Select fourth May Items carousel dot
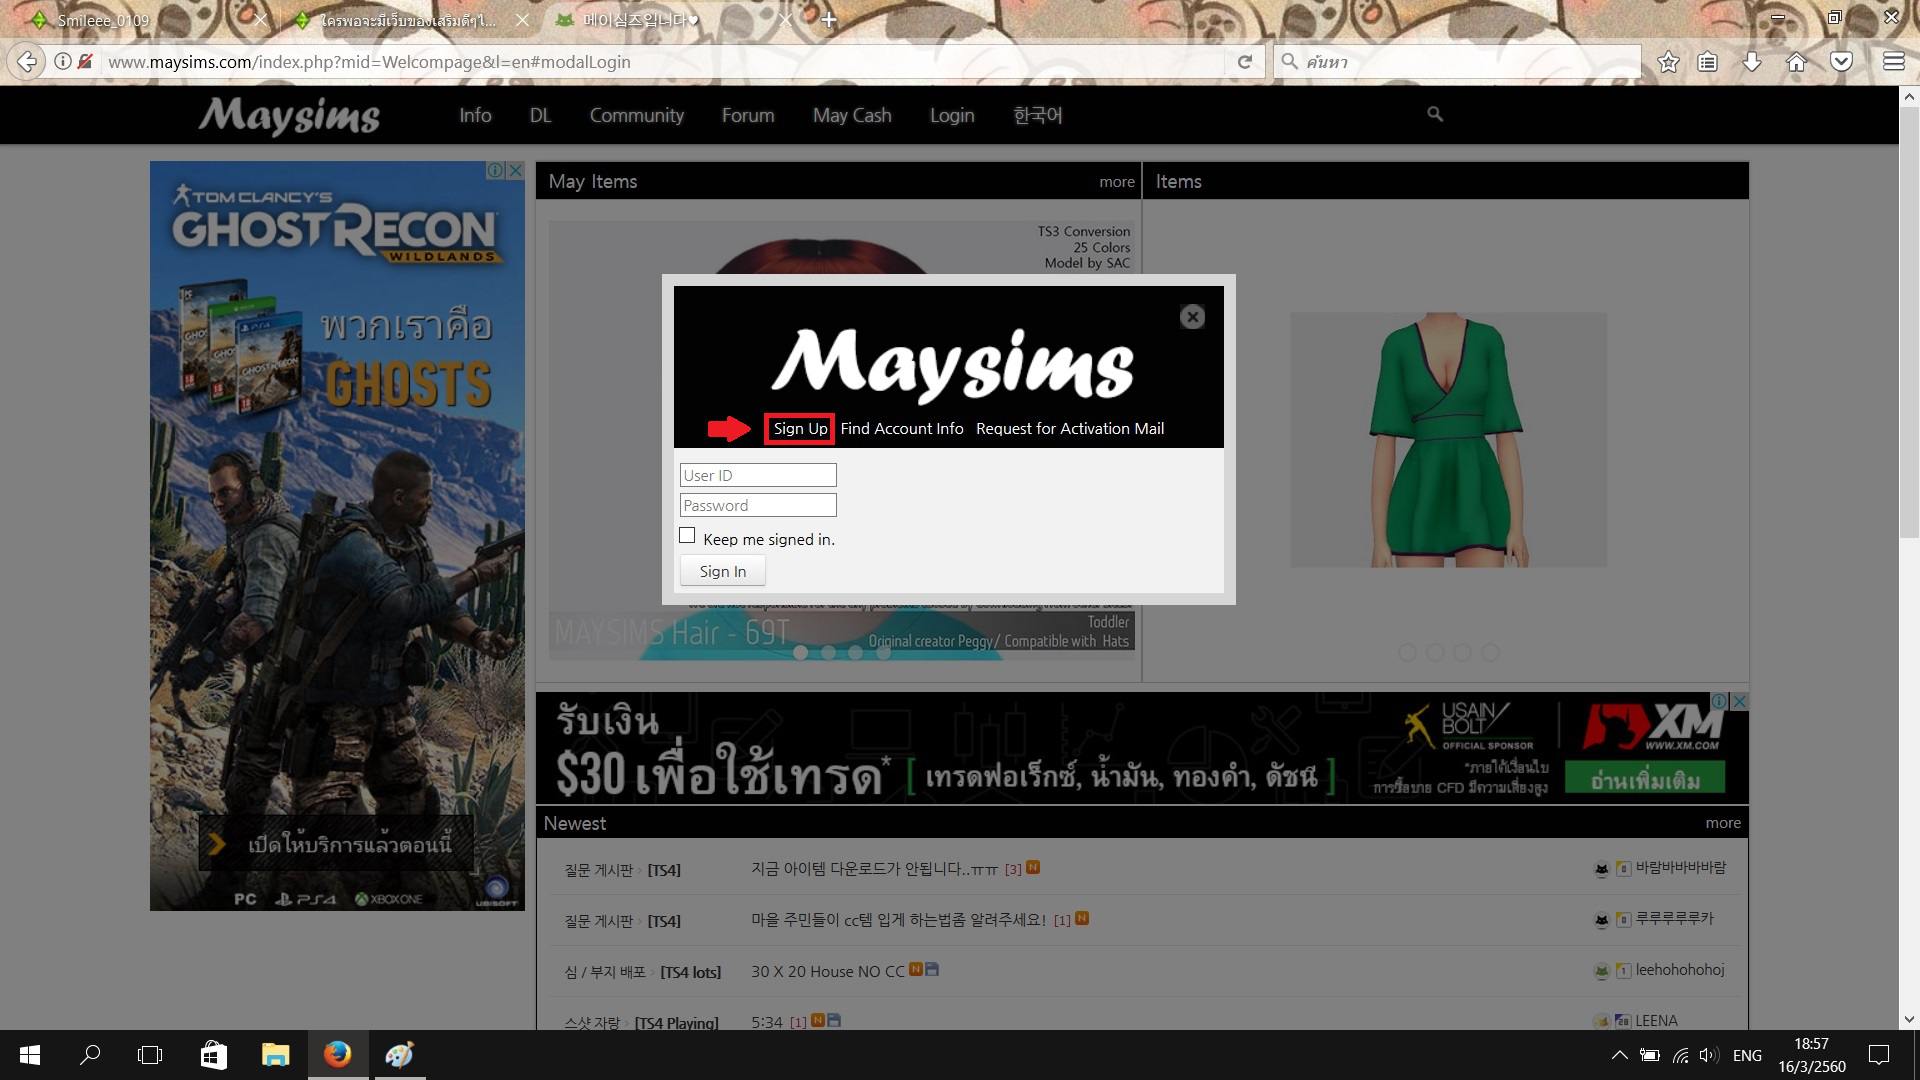The height and width of the screenshot is (1080, 1920). click(883, 652)
